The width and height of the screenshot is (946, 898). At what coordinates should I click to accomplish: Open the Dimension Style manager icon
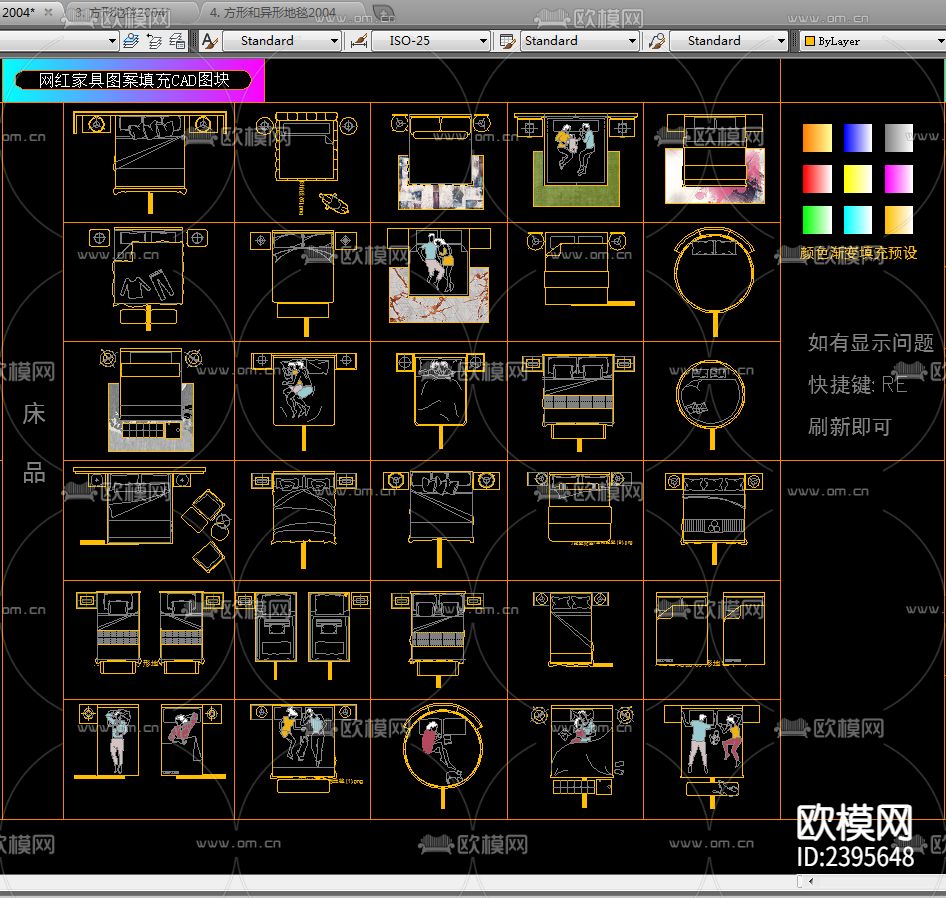pyautogui.click(x=358, y=41)
